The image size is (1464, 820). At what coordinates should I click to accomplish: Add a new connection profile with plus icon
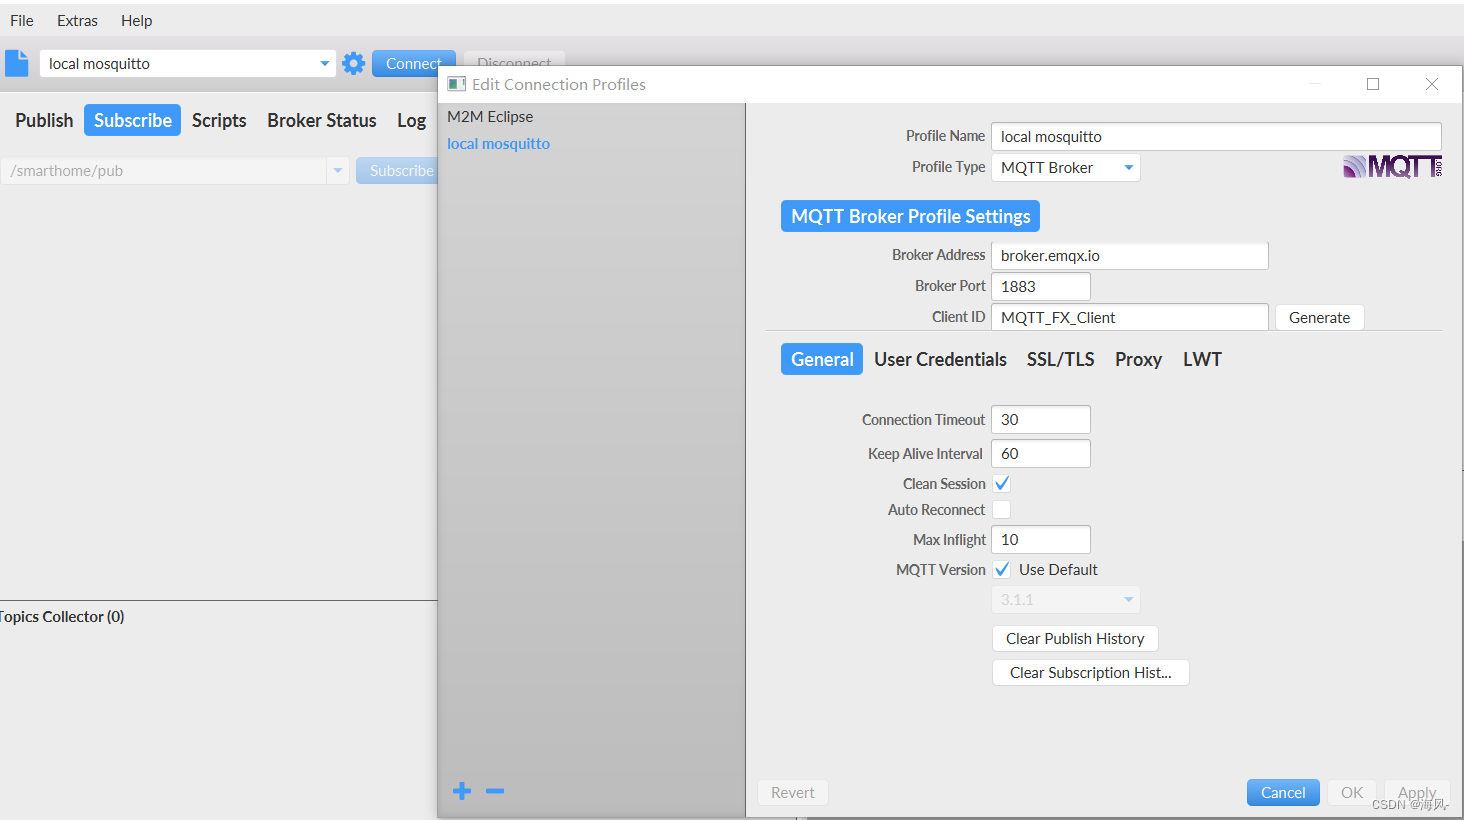click(x=462, y=791)
